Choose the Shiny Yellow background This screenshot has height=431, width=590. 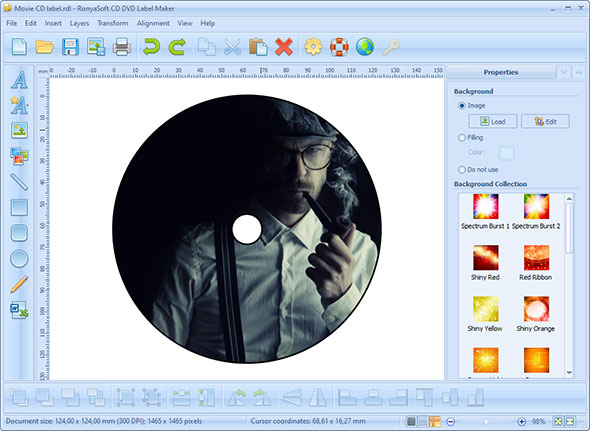click(x=485, y=314)
